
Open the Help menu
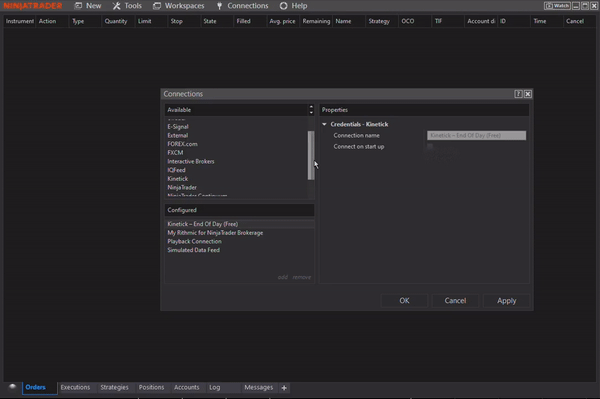pyautogui.click(x=293, y=6)
